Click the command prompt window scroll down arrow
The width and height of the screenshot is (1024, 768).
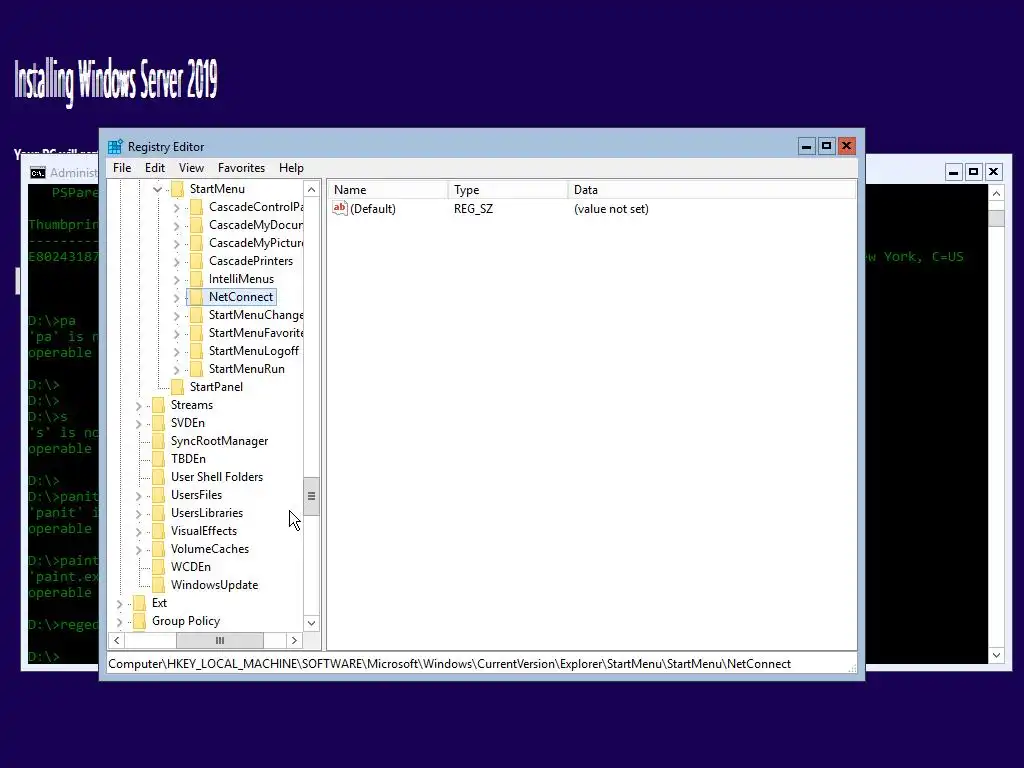(996, 655)
